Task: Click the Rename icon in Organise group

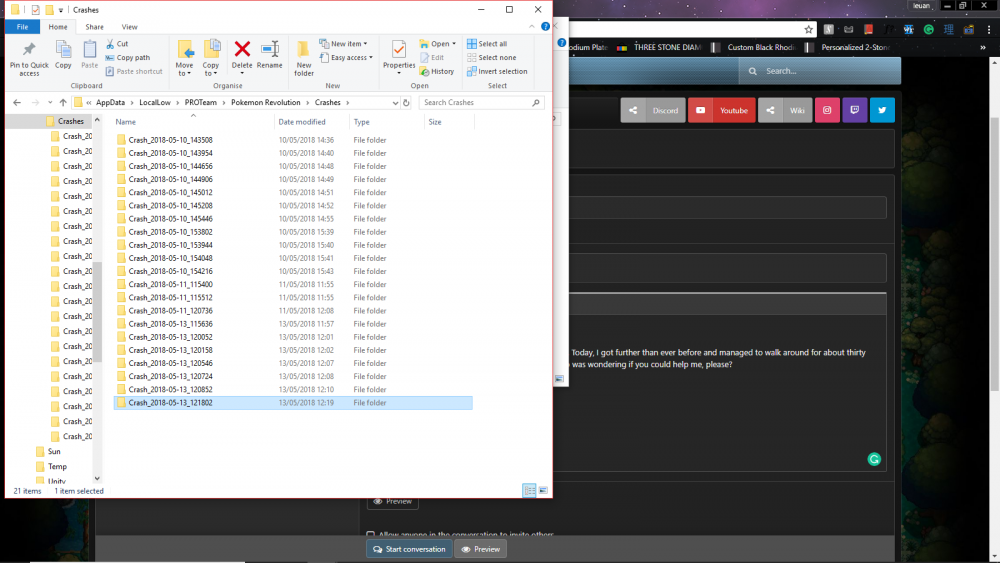Action: (x=269, y=50)
